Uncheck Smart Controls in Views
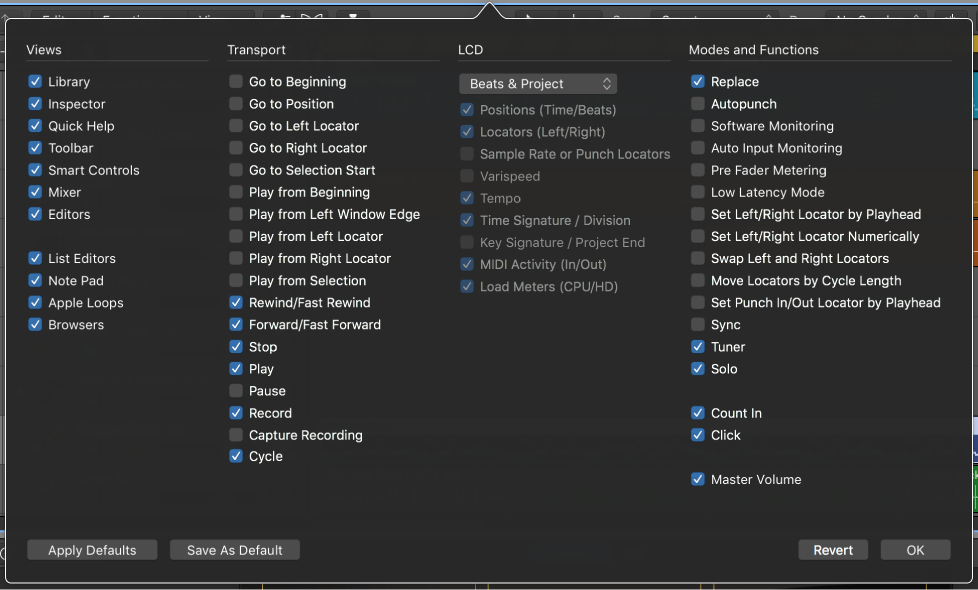Screen dimensions: 978x590 [x=37, y=170]
